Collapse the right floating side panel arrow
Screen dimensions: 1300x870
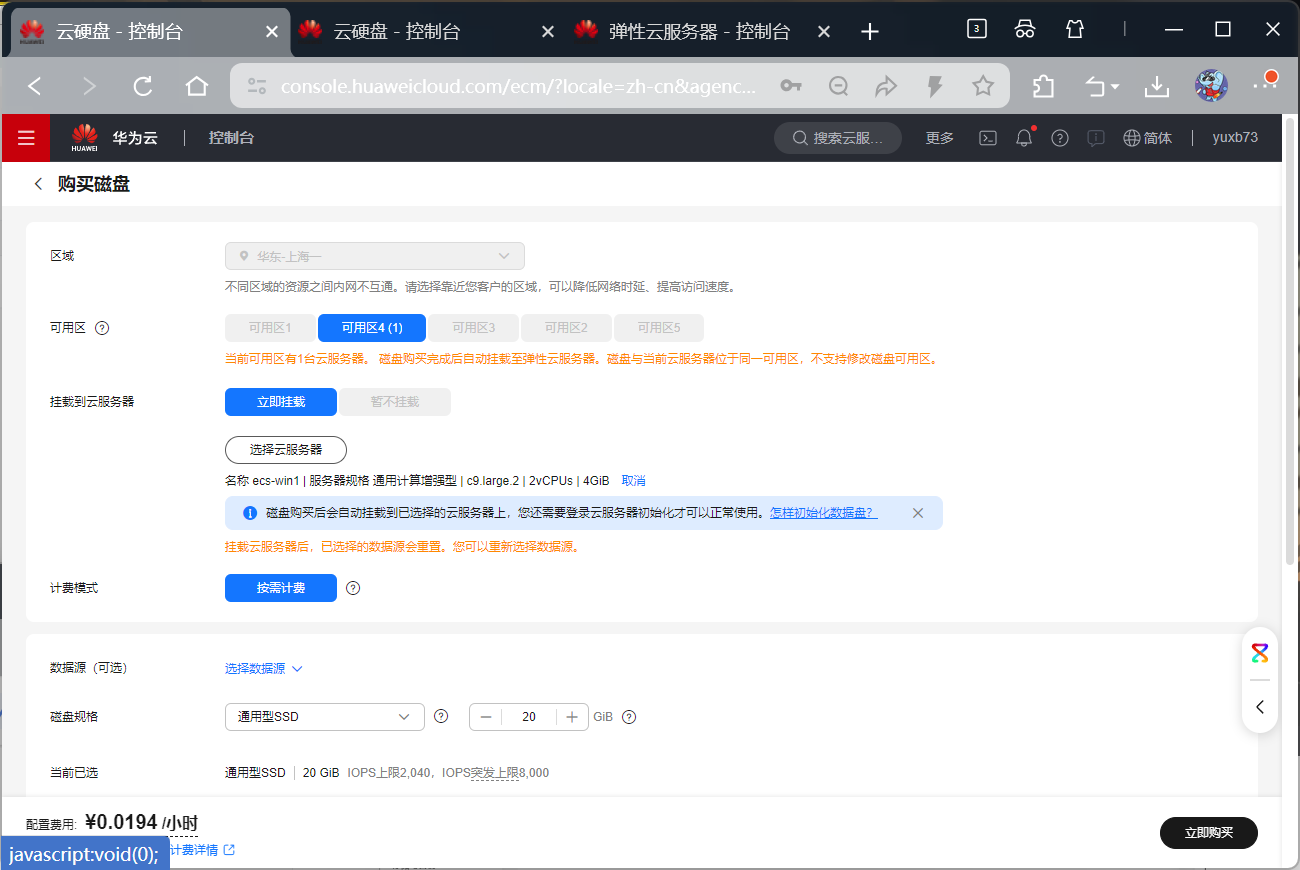pos(1260,707)
